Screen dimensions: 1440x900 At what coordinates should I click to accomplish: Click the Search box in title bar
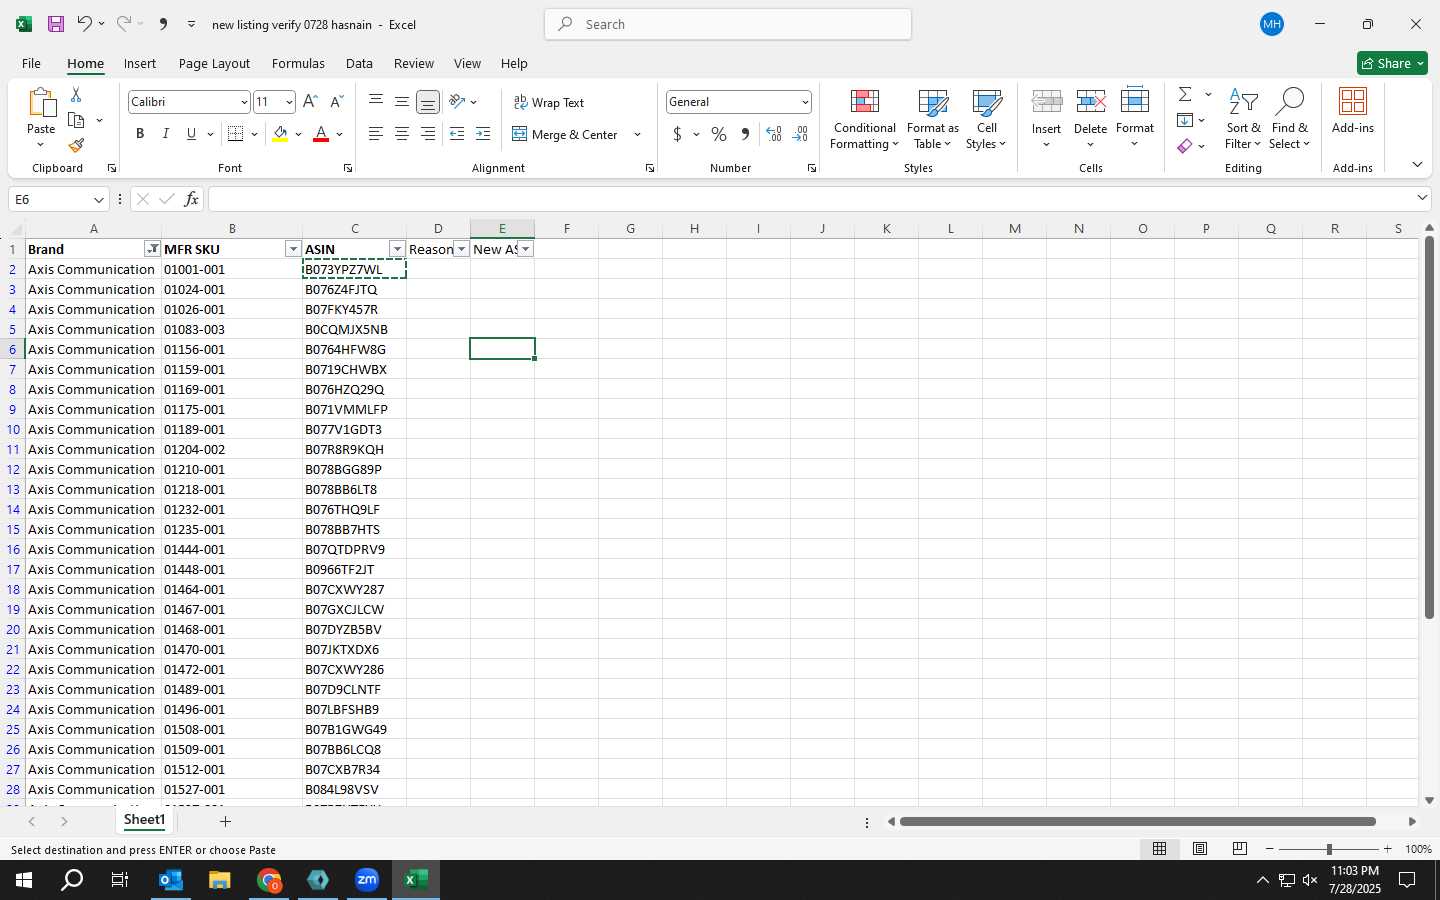pyautogui.click(x=728, y=24)
